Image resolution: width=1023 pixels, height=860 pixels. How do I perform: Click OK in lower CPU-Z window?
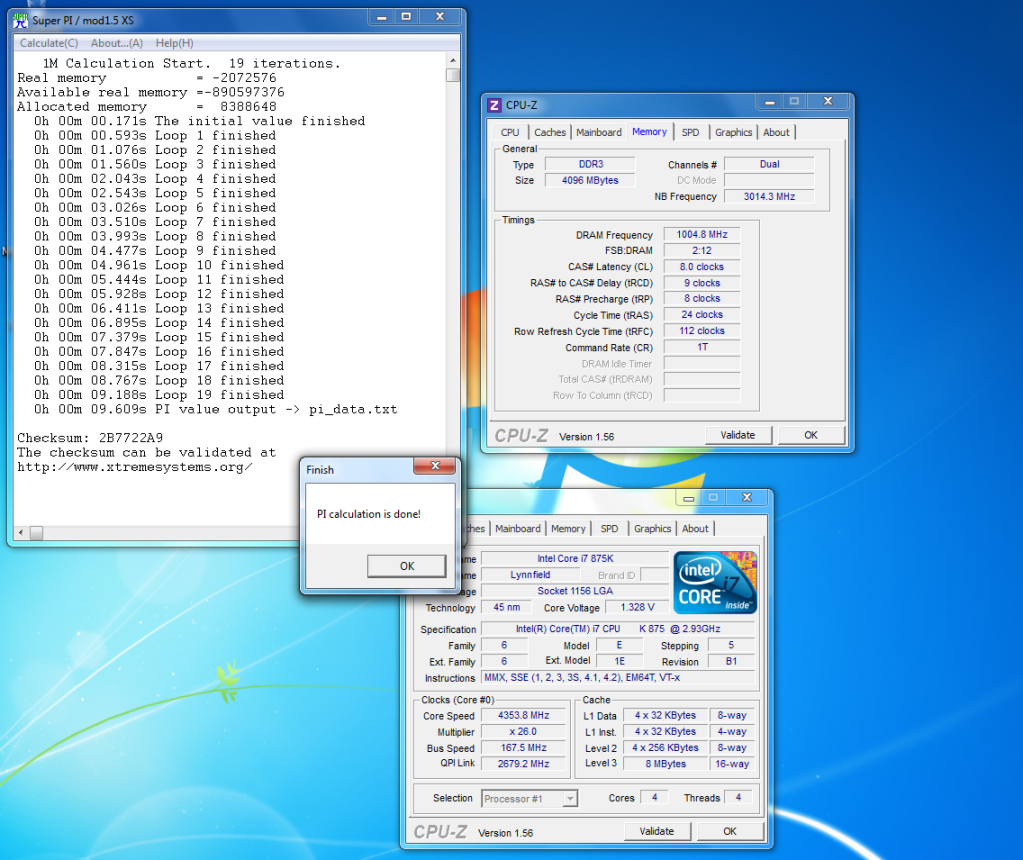click(730, 831)
